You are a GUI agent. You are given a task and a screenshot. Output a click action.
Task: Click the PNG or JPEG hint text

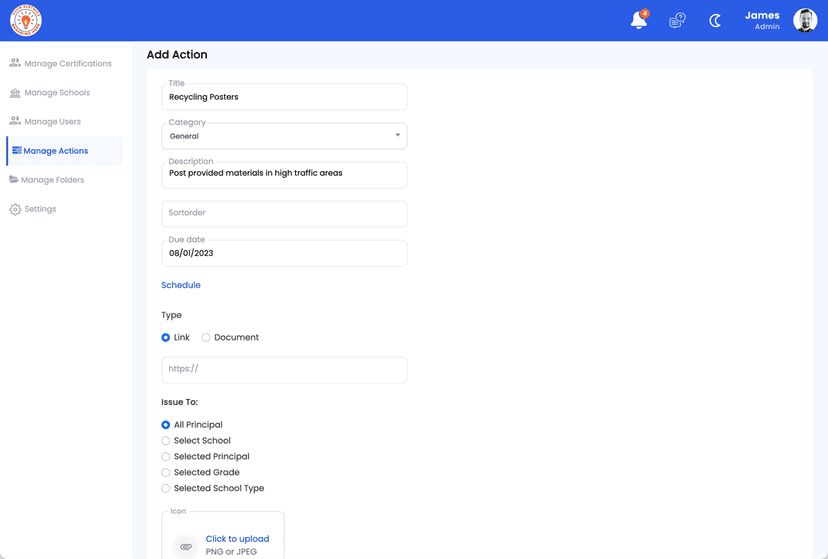click(231, 552)
